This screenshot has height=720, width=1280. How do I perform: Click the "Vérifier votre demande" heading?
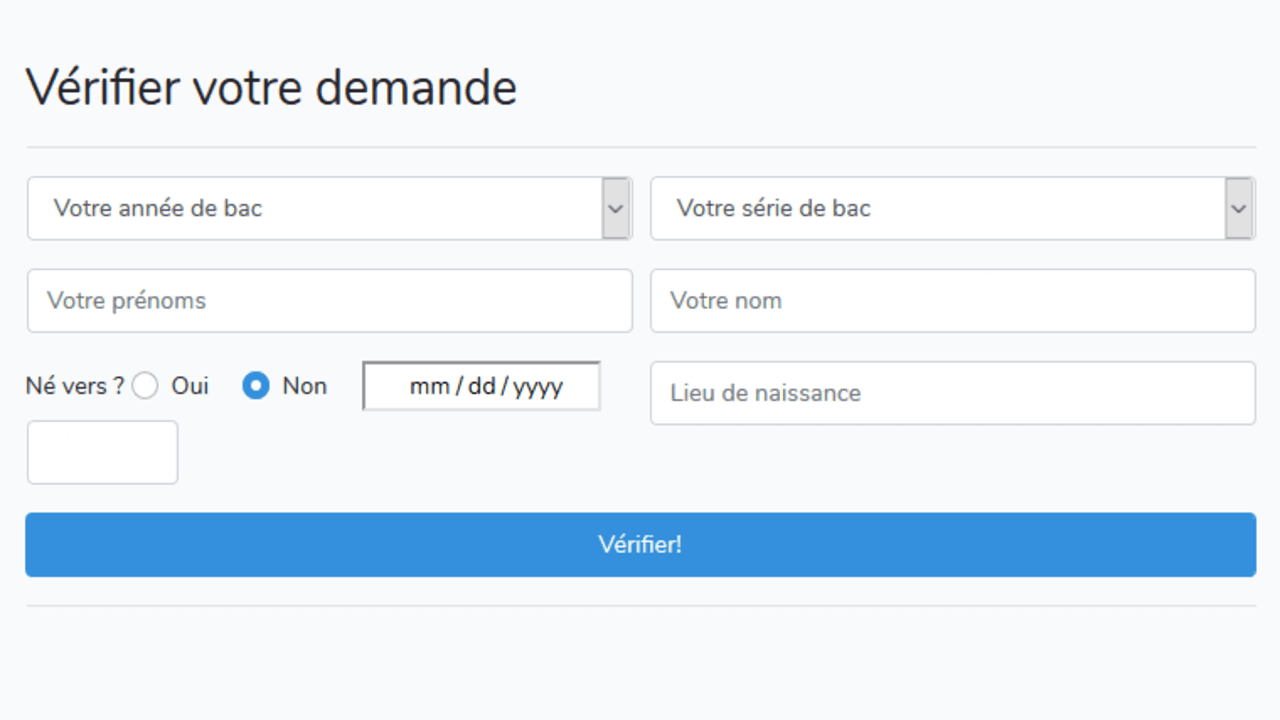pyautogui.click(x=271, y=88)
